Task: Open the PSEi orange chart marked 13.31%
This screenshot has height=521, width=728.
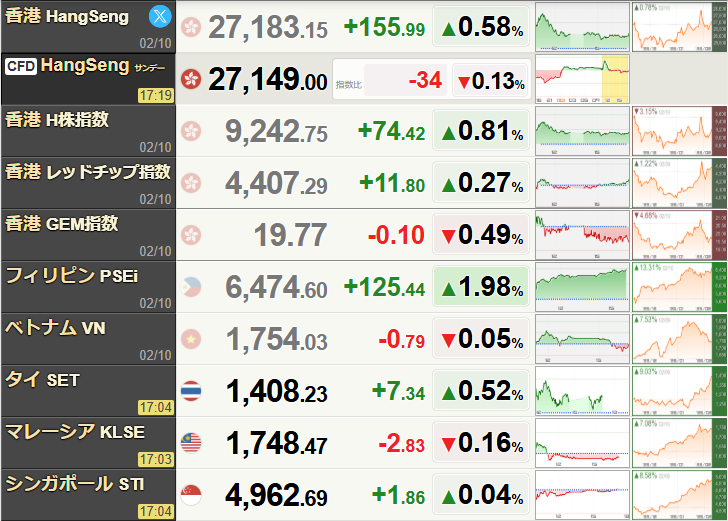Action: [x=680, y=287]
